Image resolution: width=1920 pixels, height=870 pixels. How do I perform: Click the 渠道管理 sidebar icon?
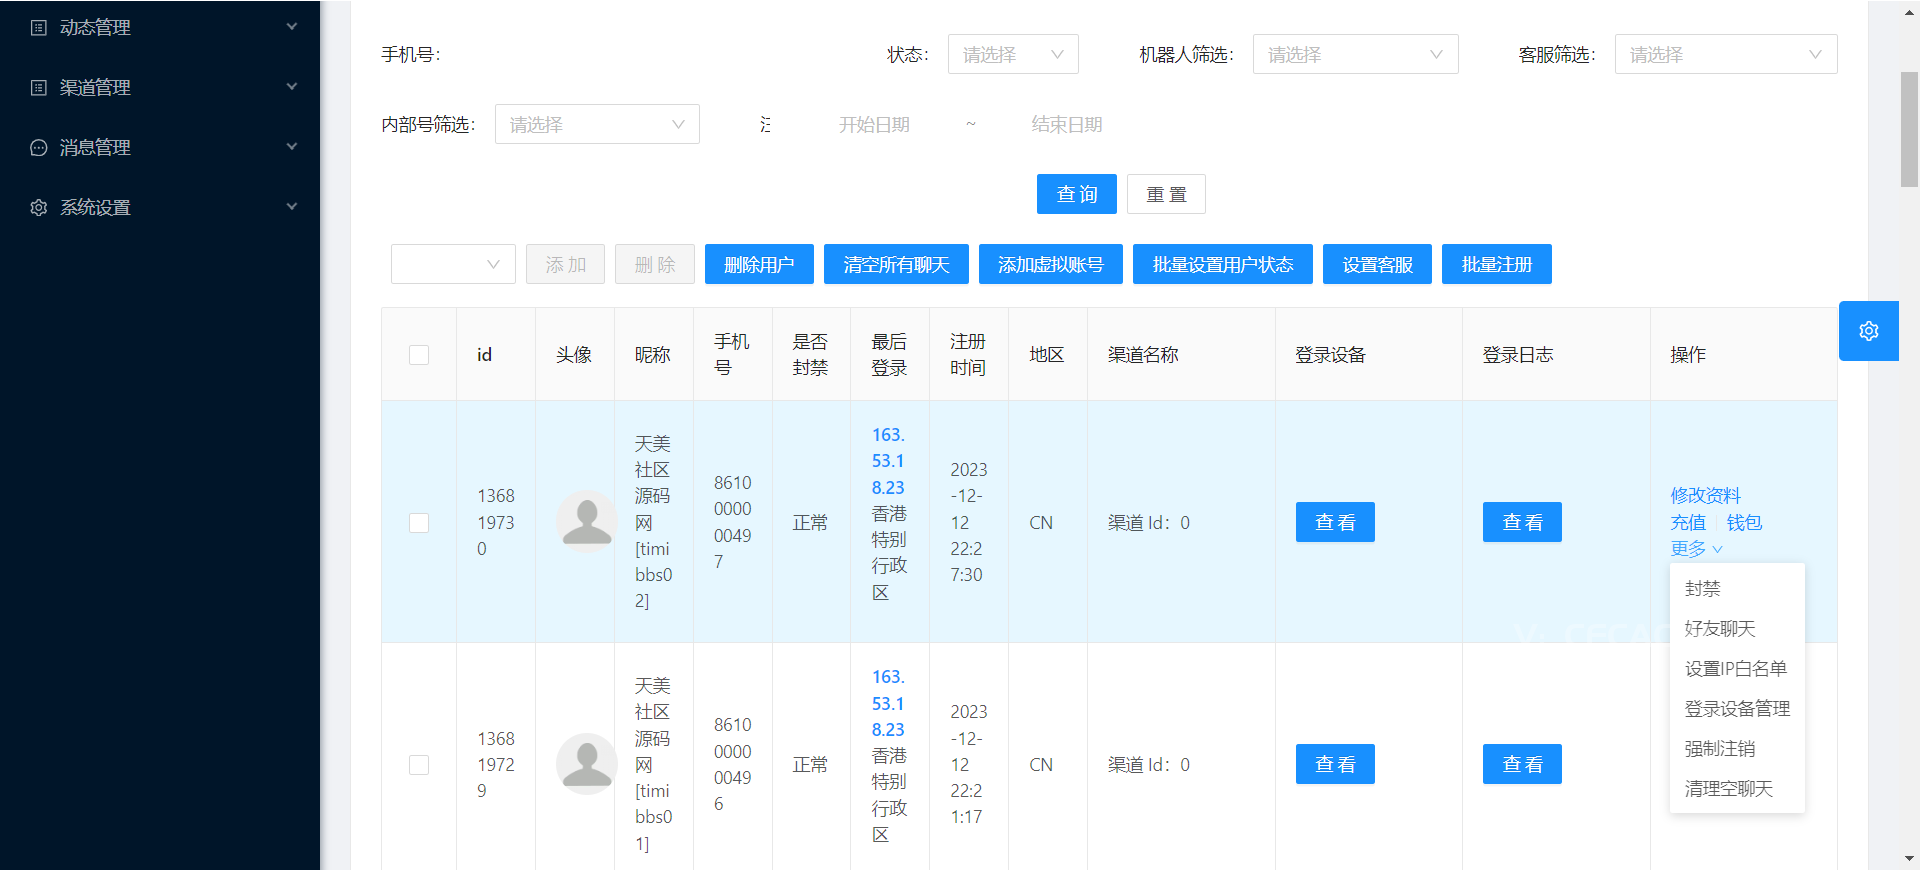point(39,88)
